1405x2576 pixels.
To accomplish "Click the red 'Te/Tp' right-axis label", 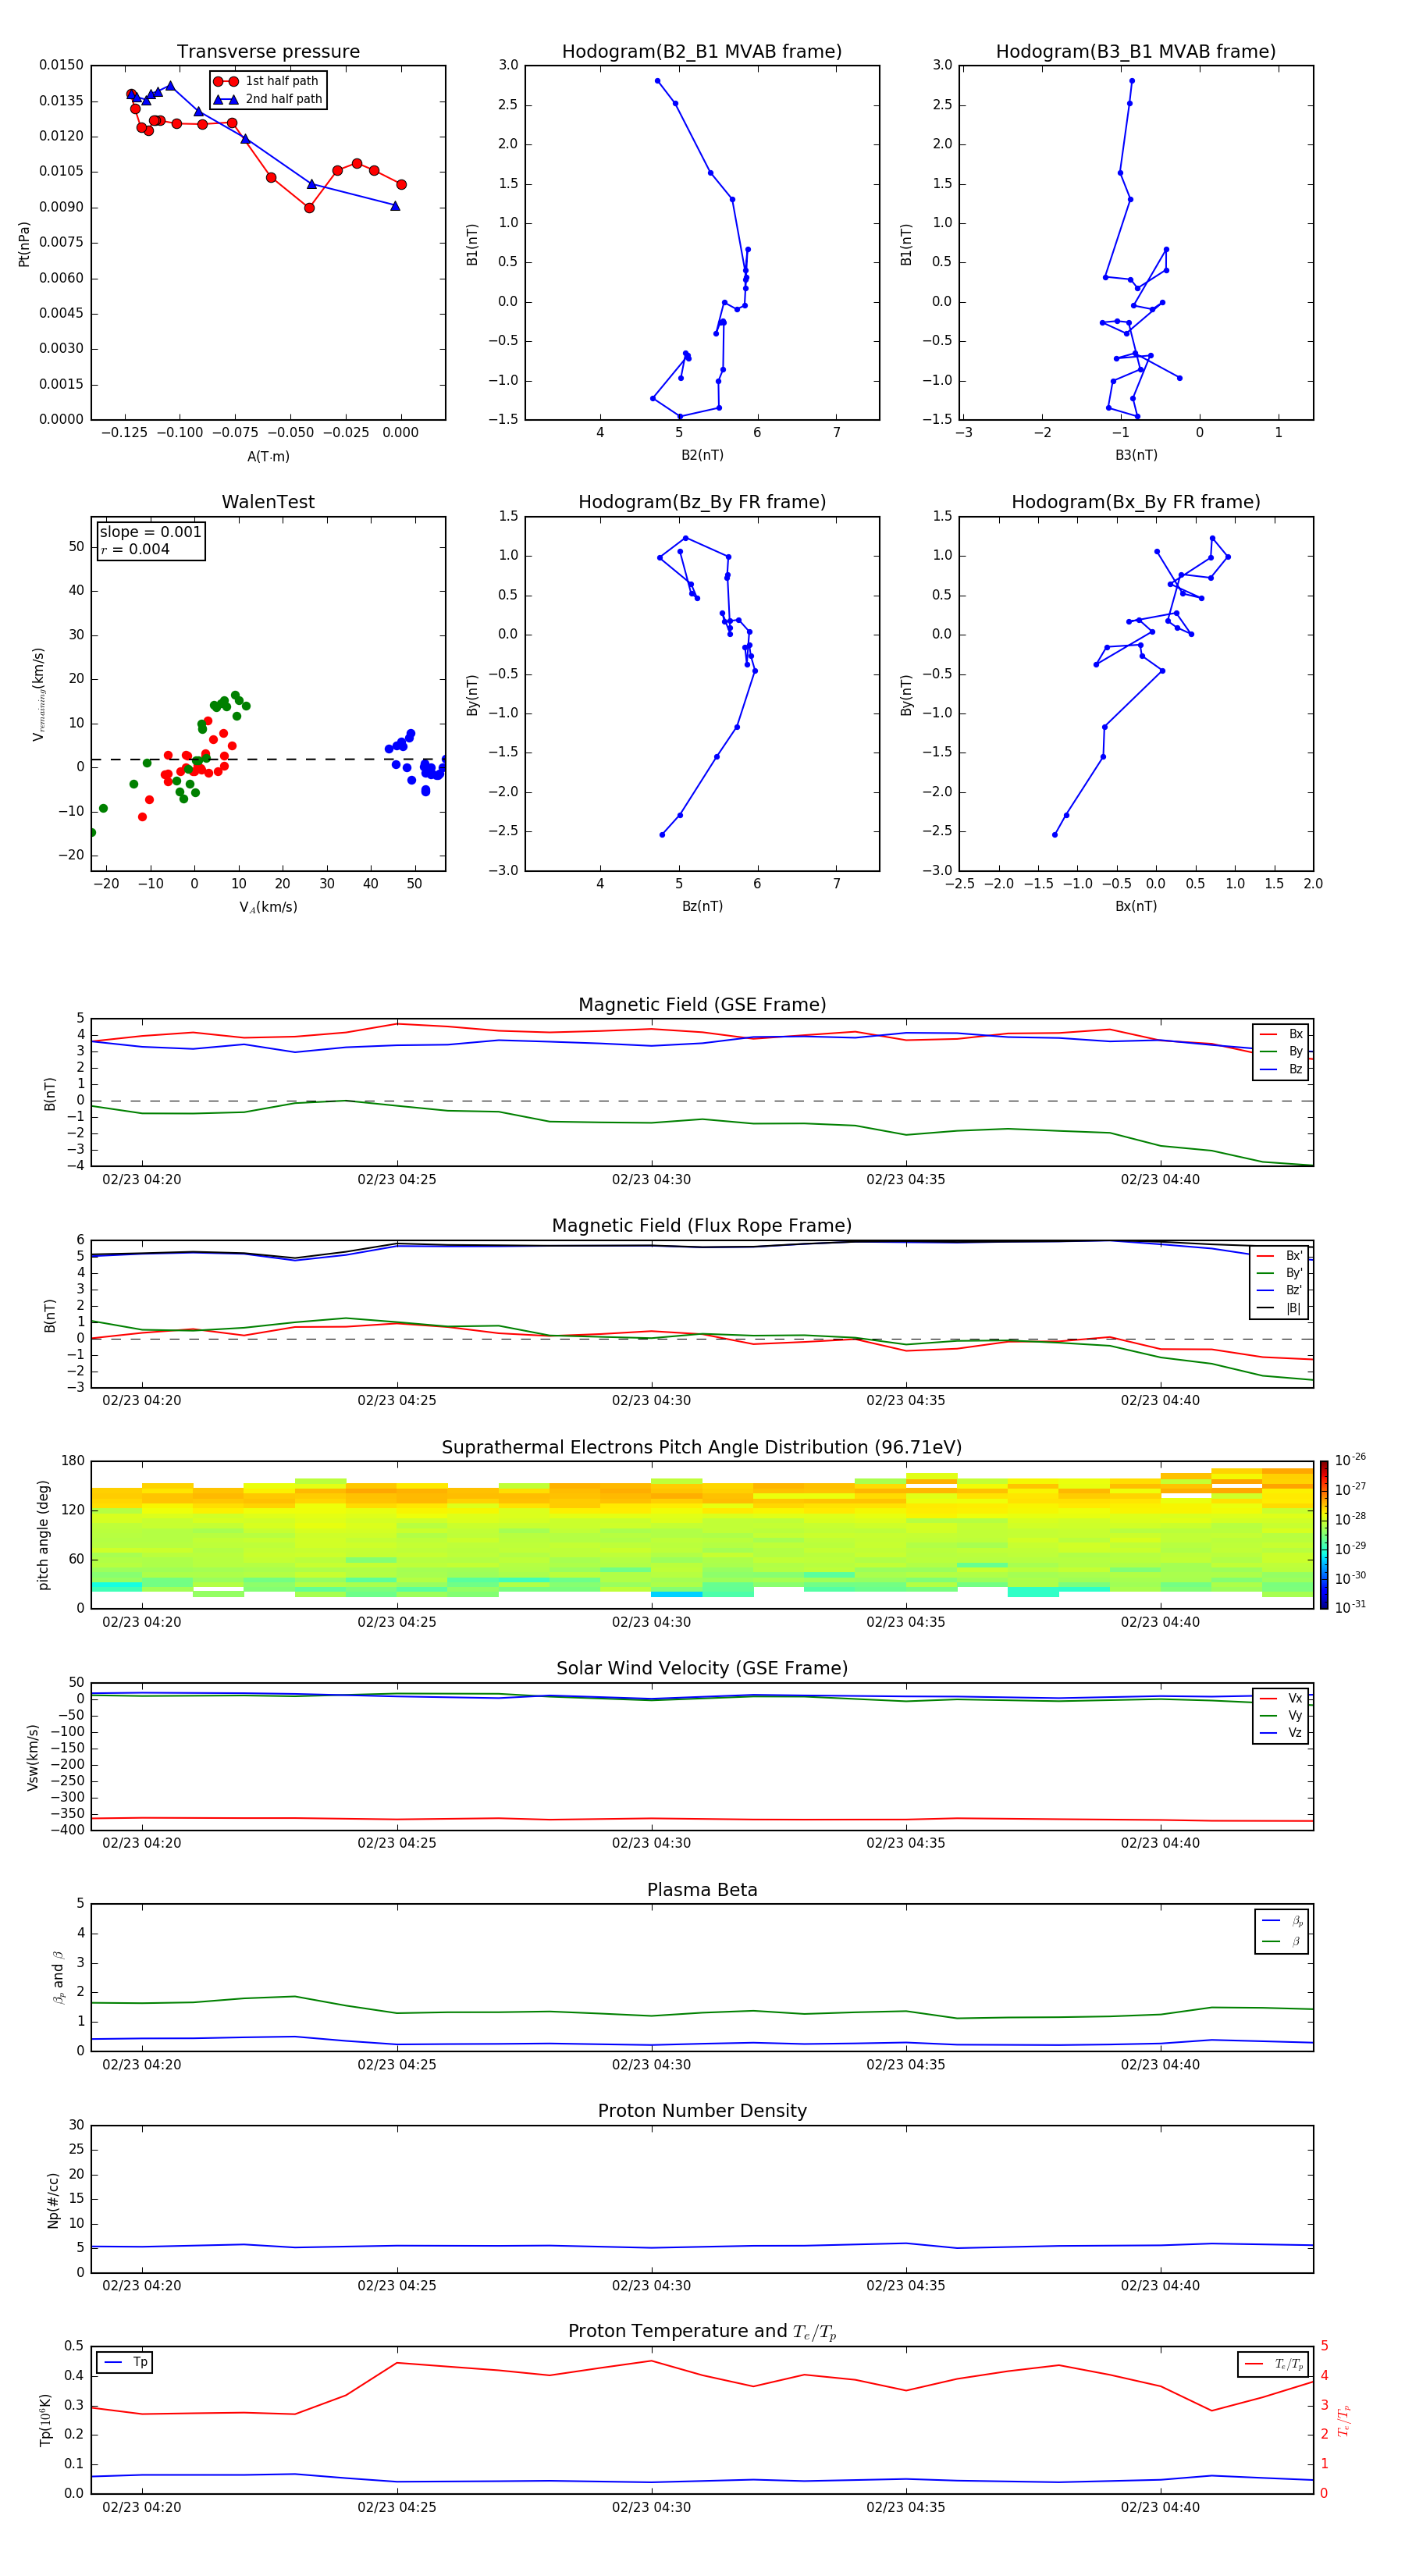I will point(1345,2420).
